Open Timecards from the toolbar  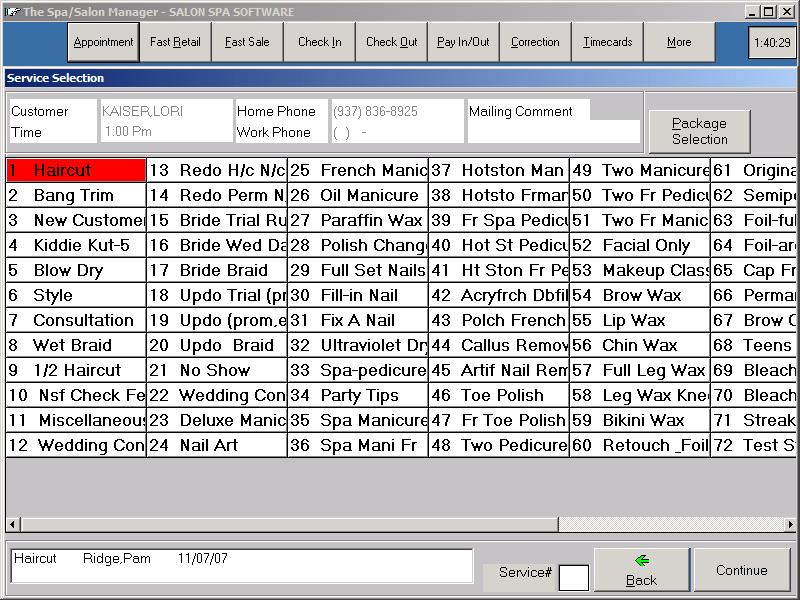(607, 43)
